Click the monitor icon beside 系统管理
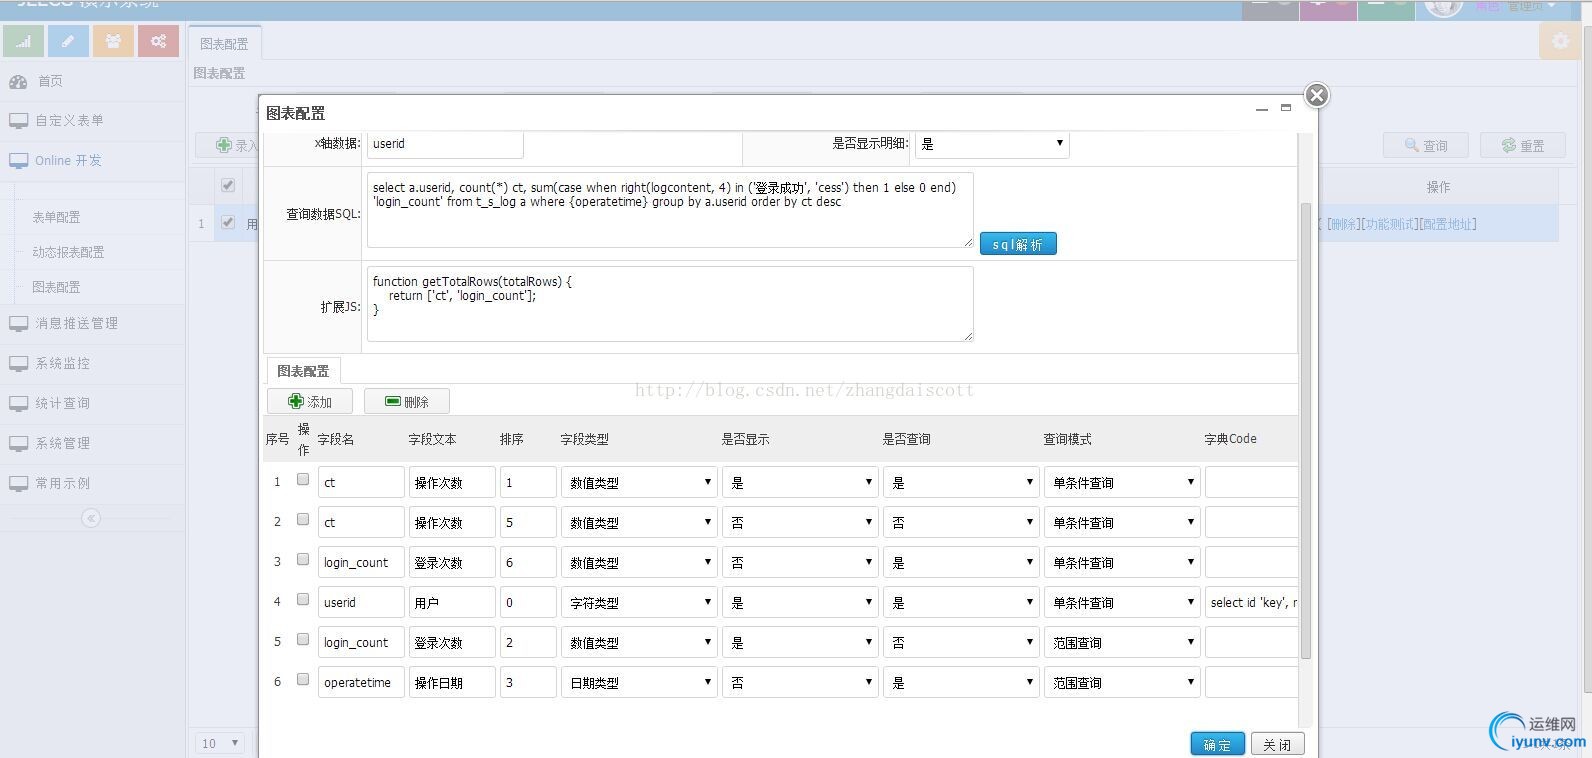Viewport: 1592px width, 758px height. 18,443
